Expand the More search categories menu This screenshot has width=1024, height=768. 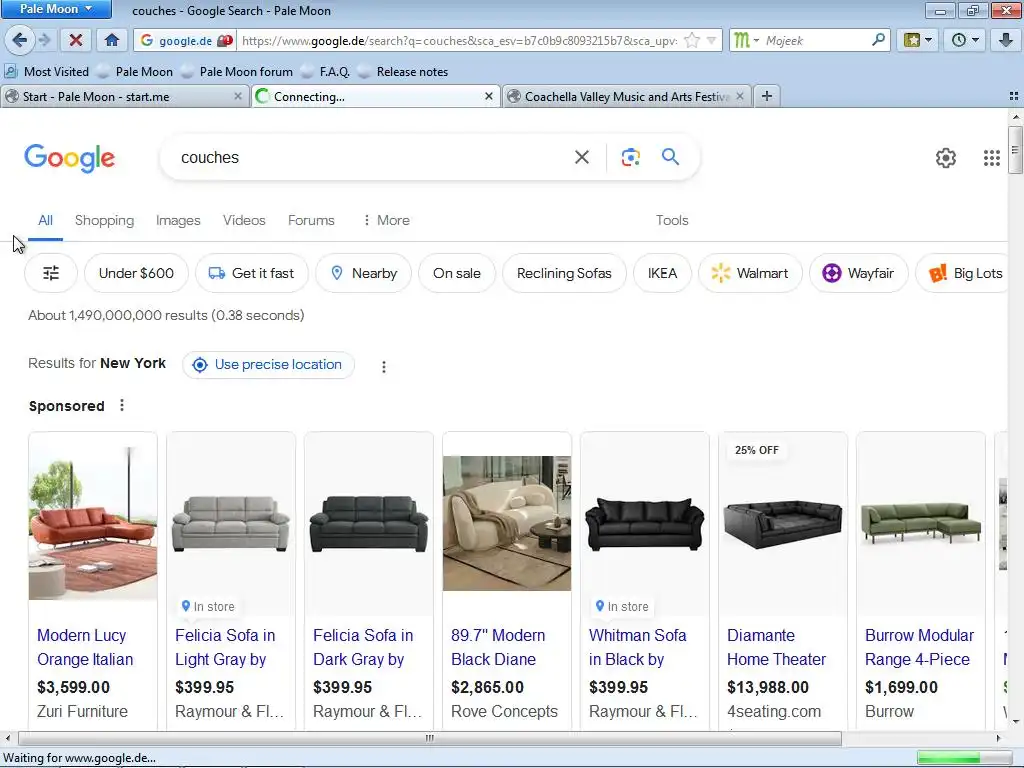pyautogui.click(x=386, y=221)
